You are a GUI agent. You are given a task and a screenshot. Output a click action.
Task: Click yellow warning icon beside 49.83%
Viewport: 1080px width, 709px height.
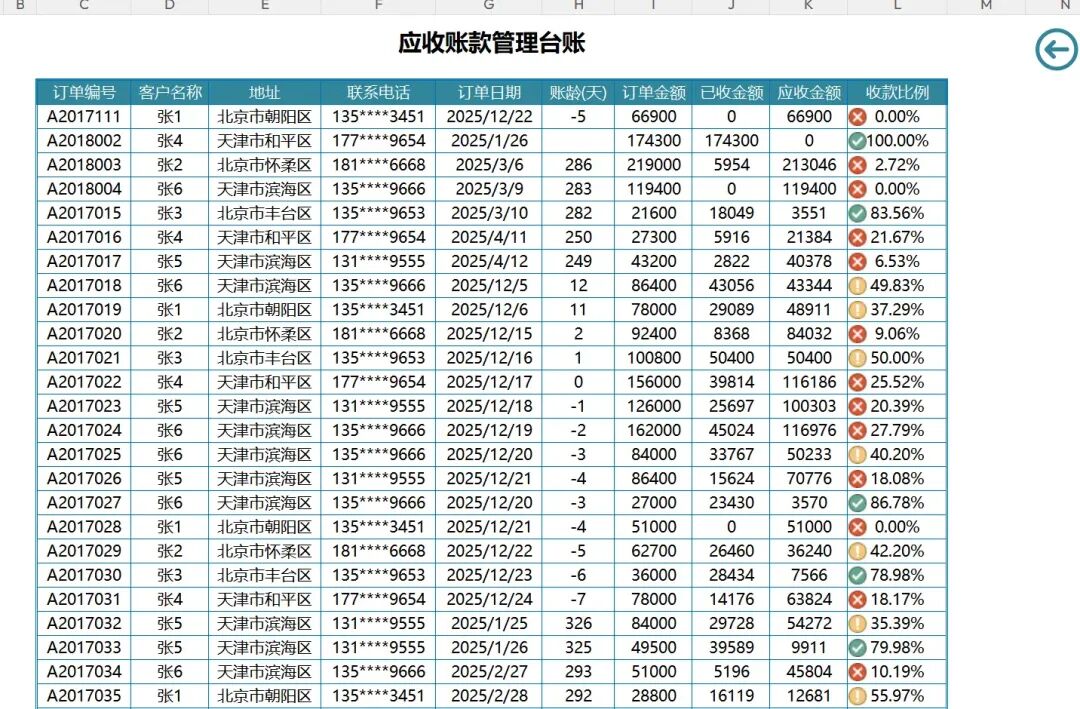click(857, 286)
